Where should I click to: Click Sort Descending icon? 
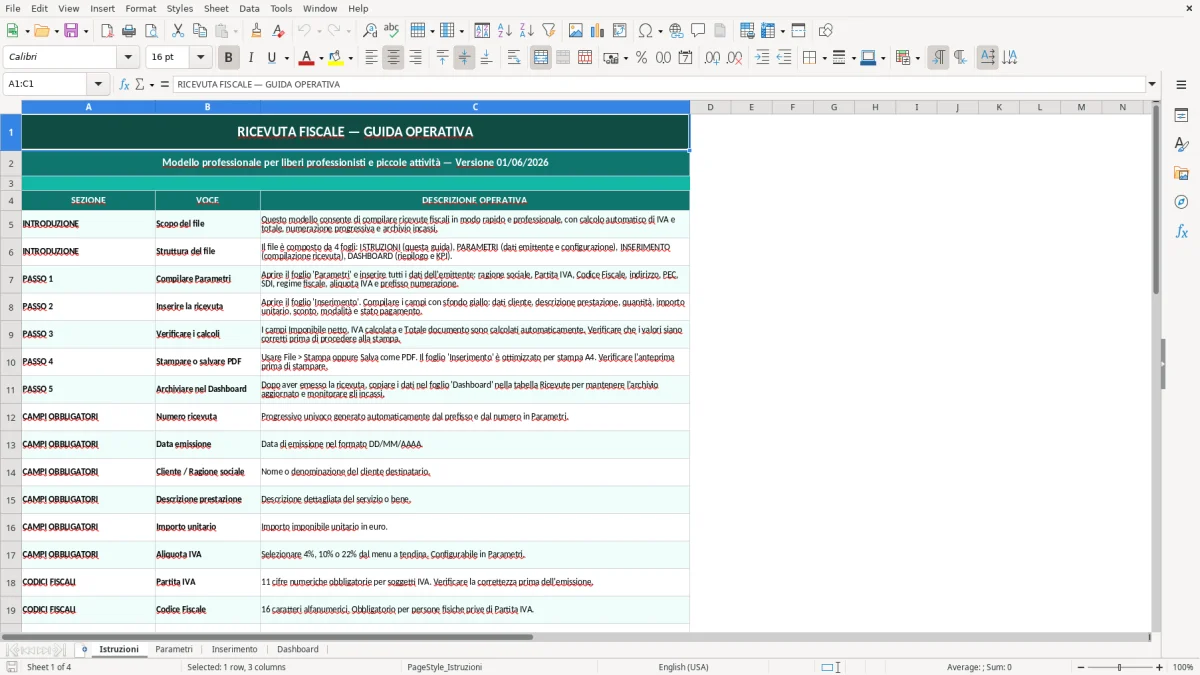(x=527, y=31)
